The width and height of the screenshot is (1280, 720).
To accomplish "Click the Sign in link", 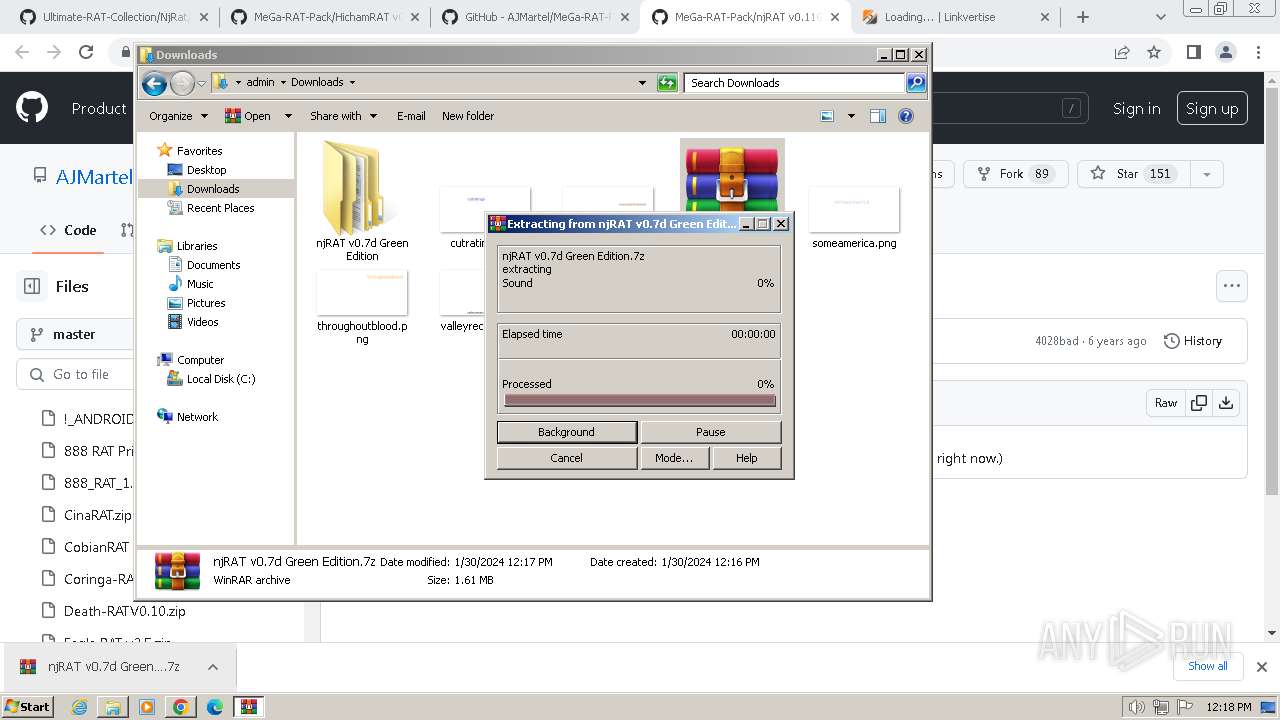I will coord(1137,109).
